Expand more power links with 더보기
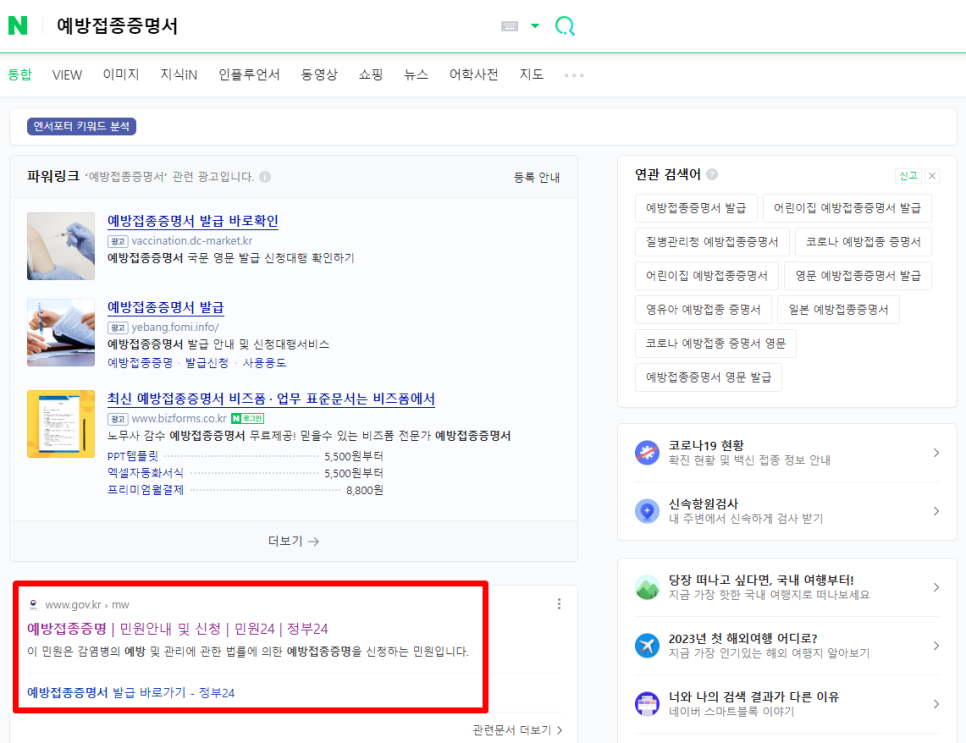 coord(293,541)
